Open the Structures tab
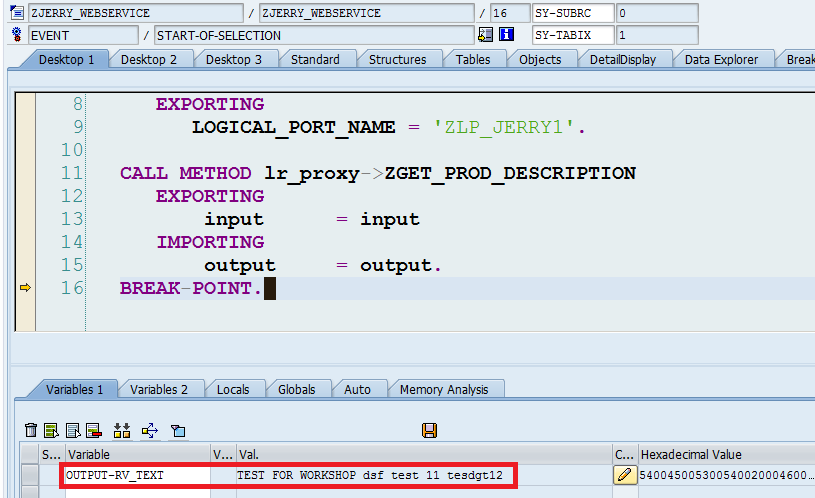 pos(397,59)
